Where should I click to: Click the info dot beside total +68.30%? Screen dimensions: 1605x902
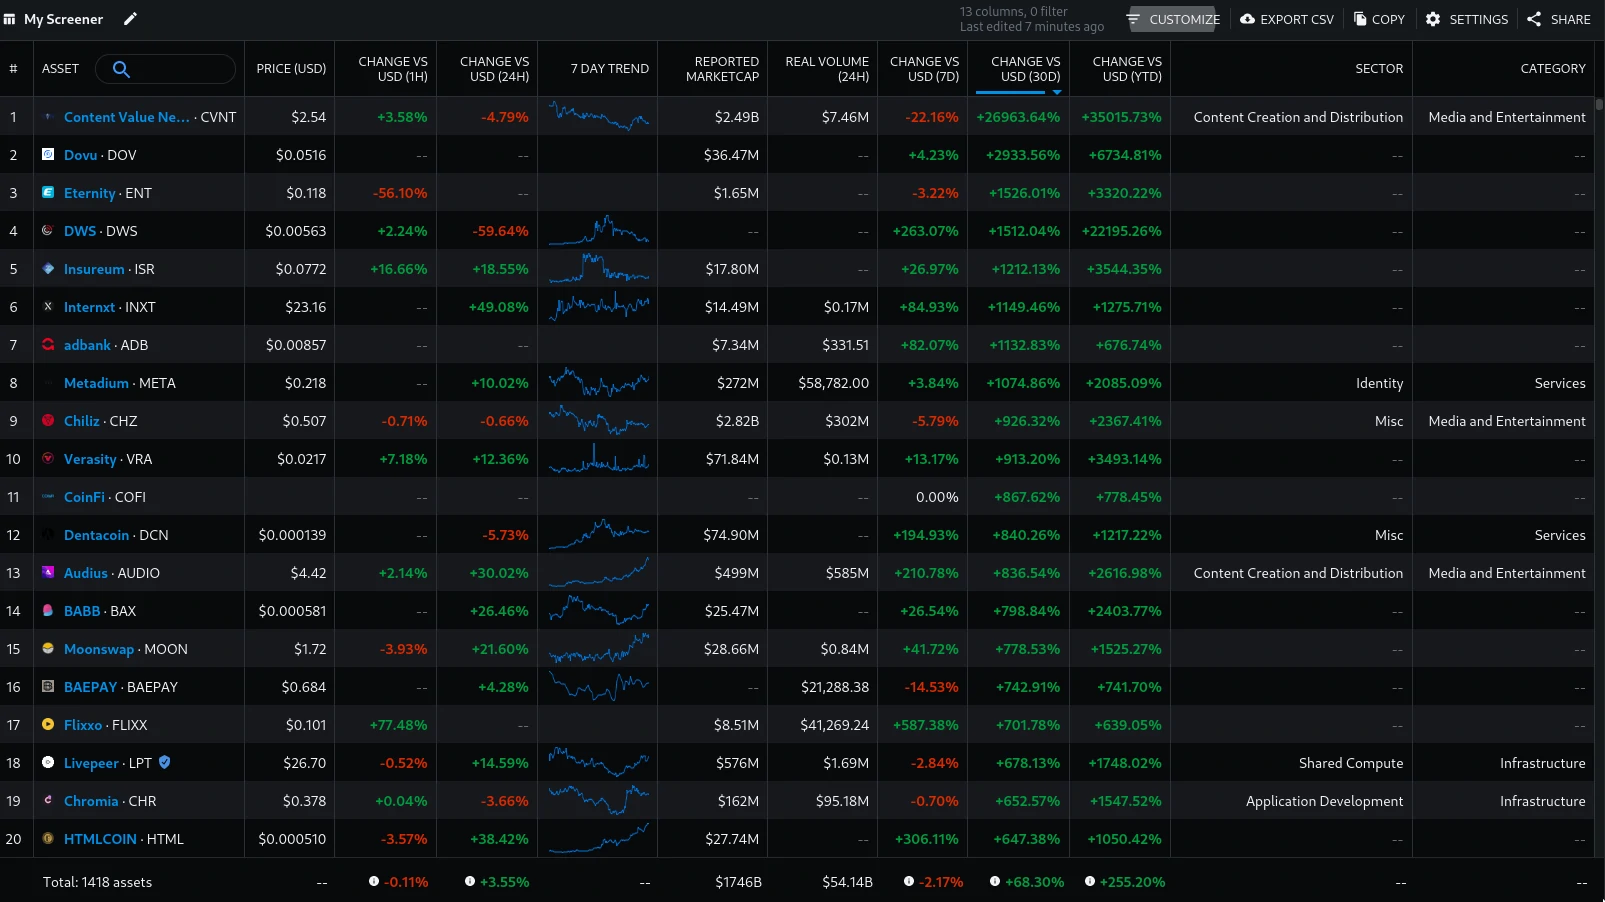coord(995,882)
